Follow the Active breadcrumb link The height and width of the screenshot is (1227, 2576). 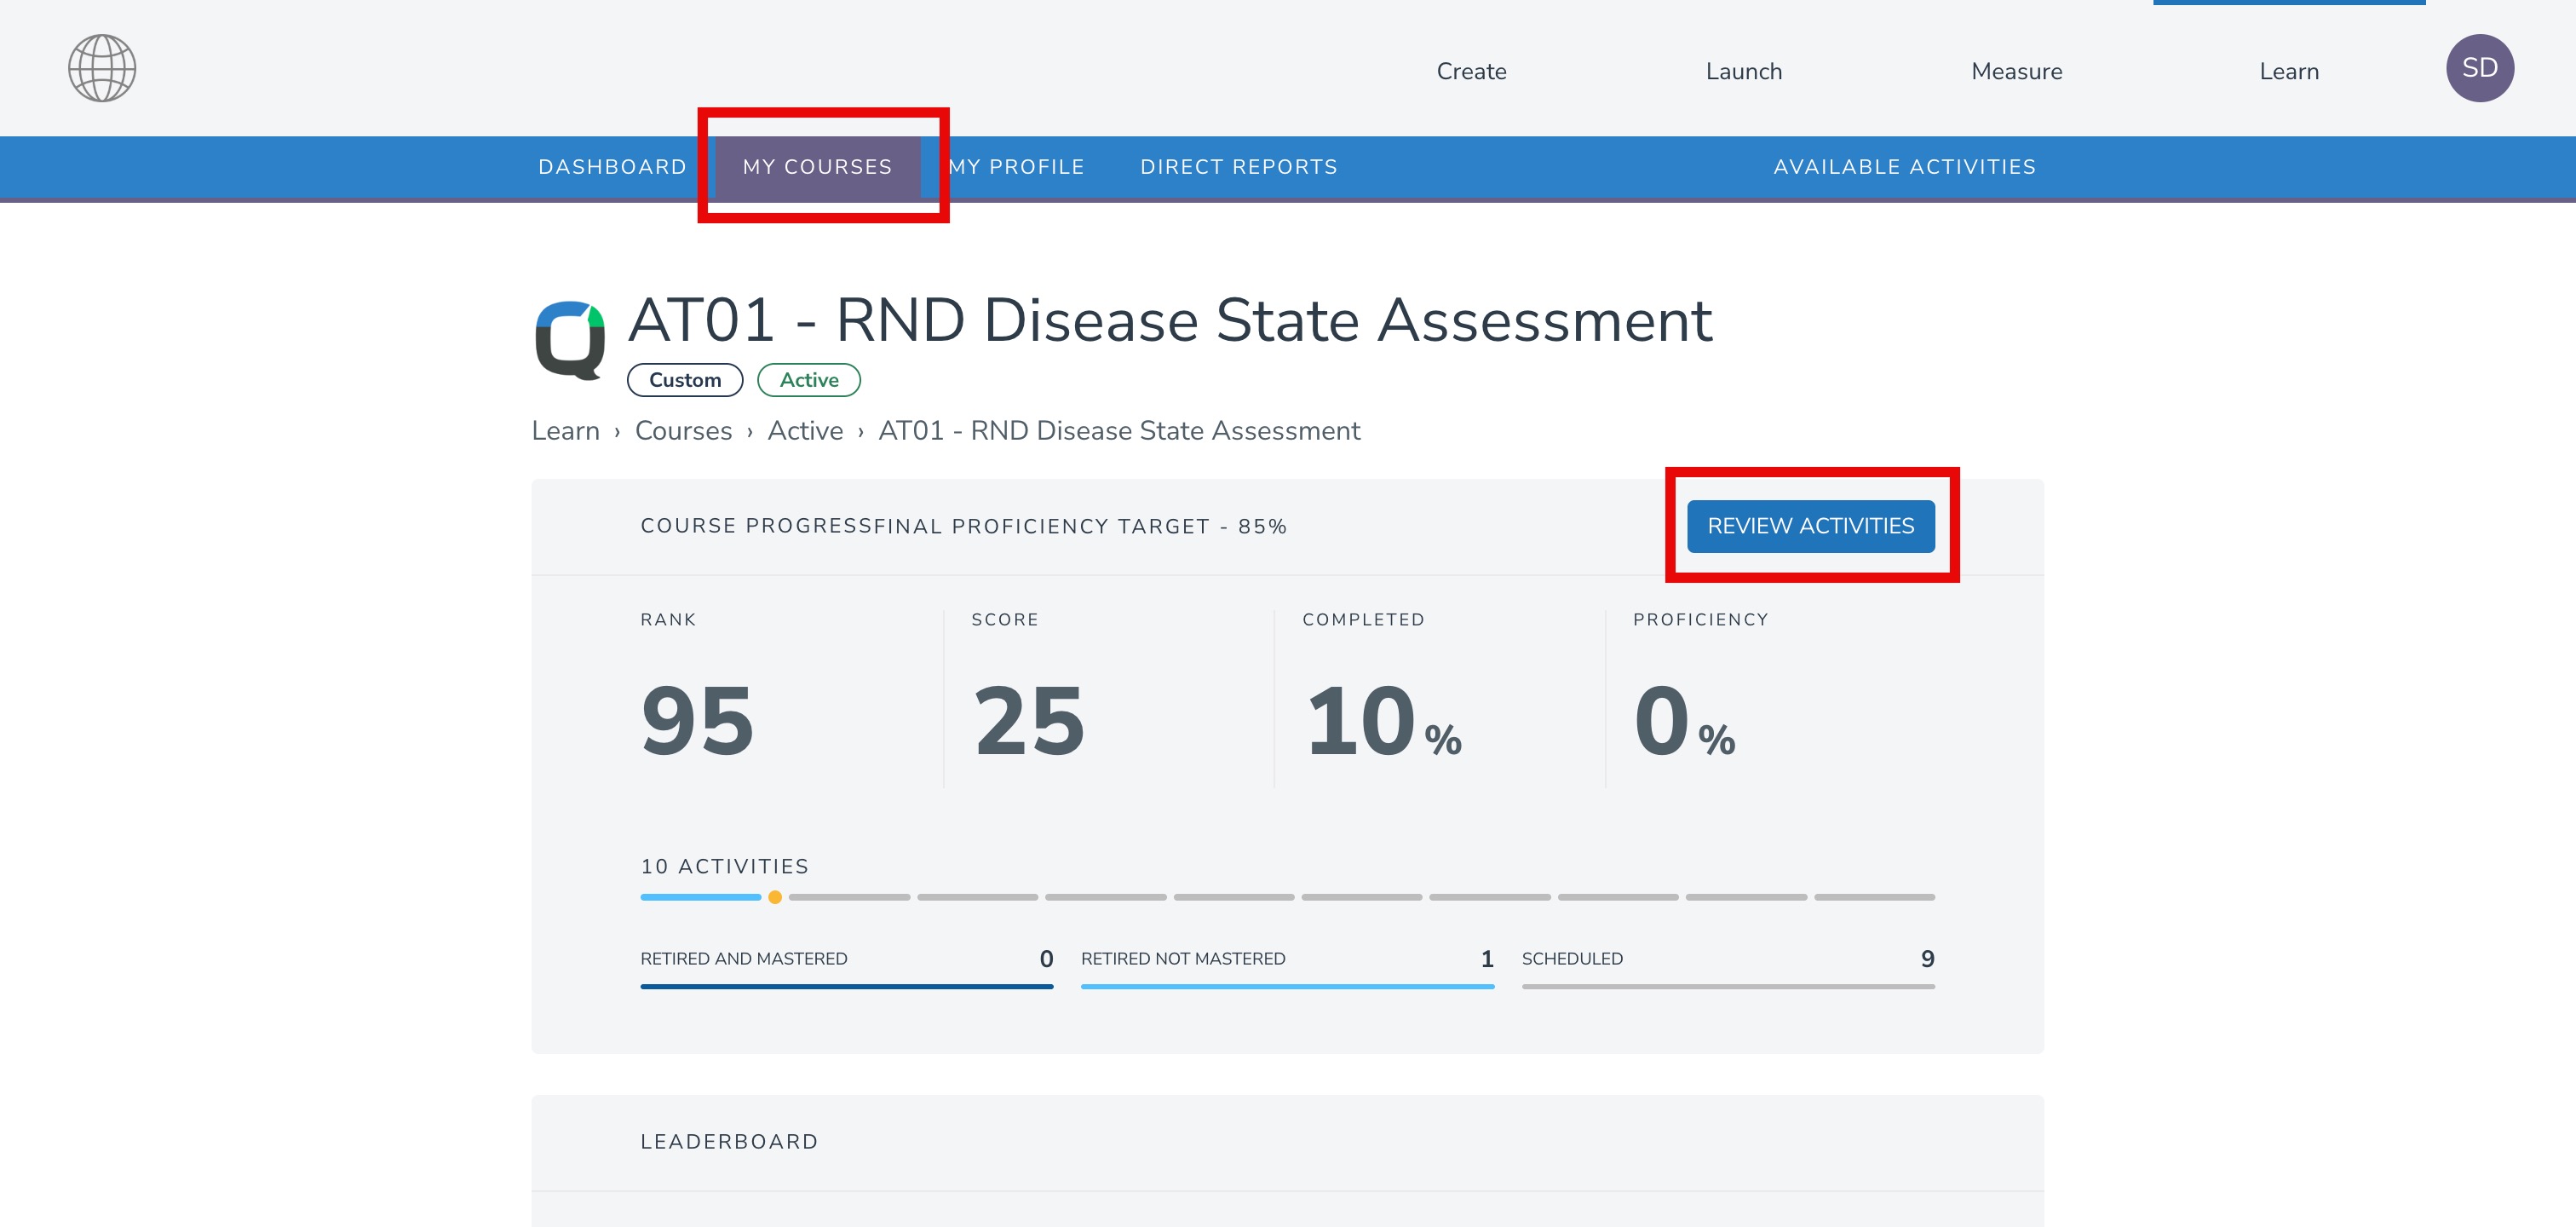805,431
